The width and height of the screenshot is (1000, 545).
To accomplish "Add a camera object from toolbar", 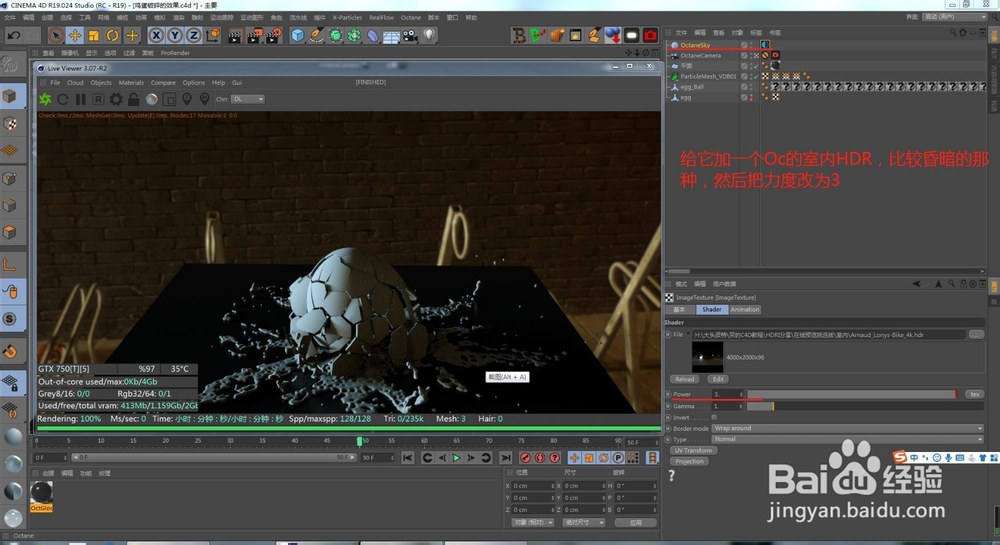I will coord(410,36).
